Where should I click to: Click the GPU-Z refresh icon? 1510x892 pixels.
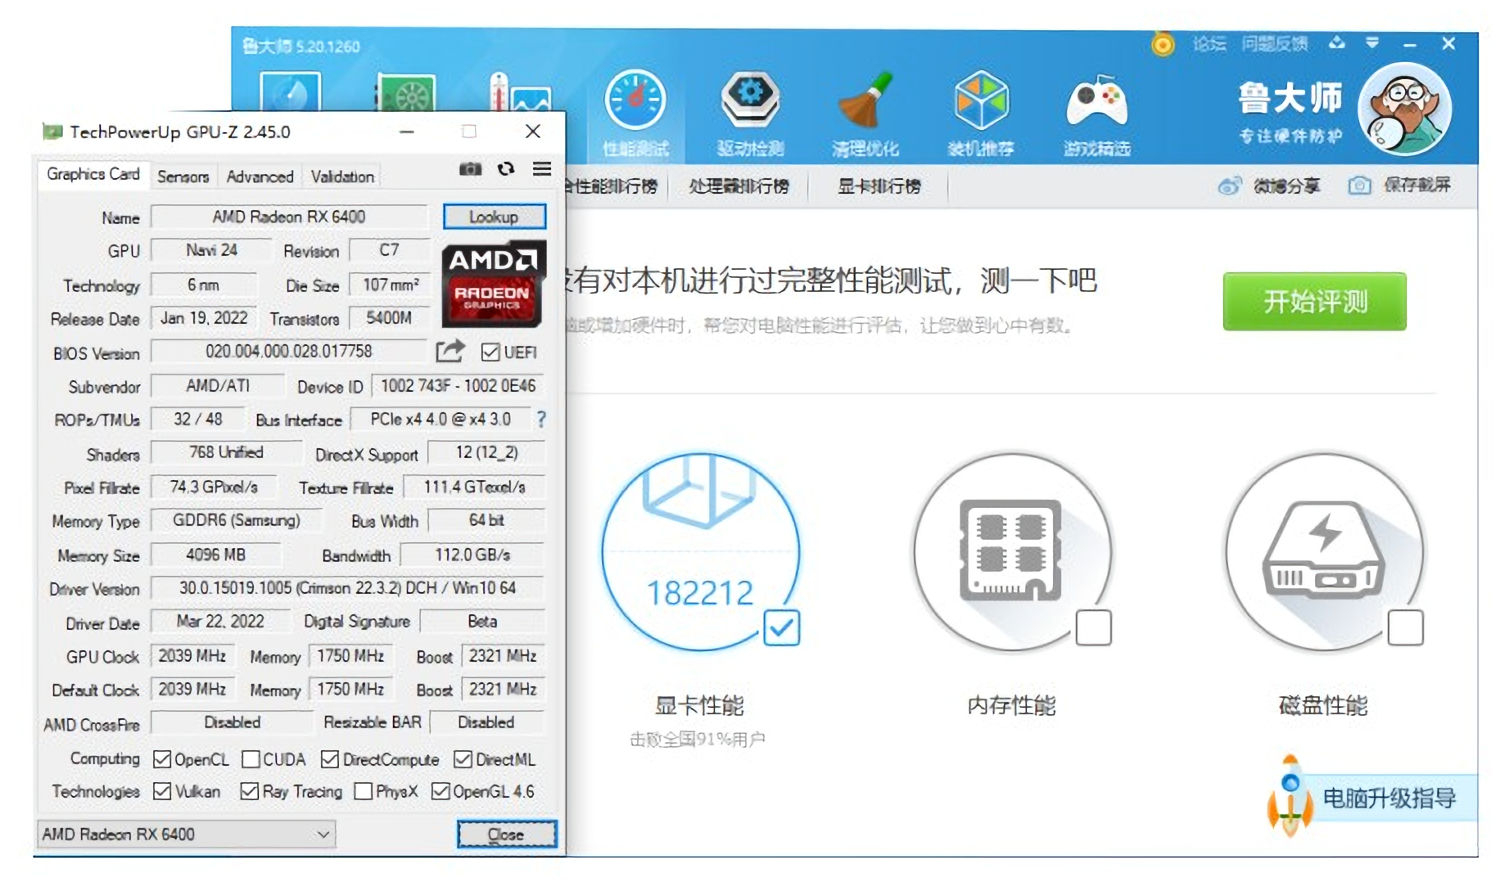[506, 169]
